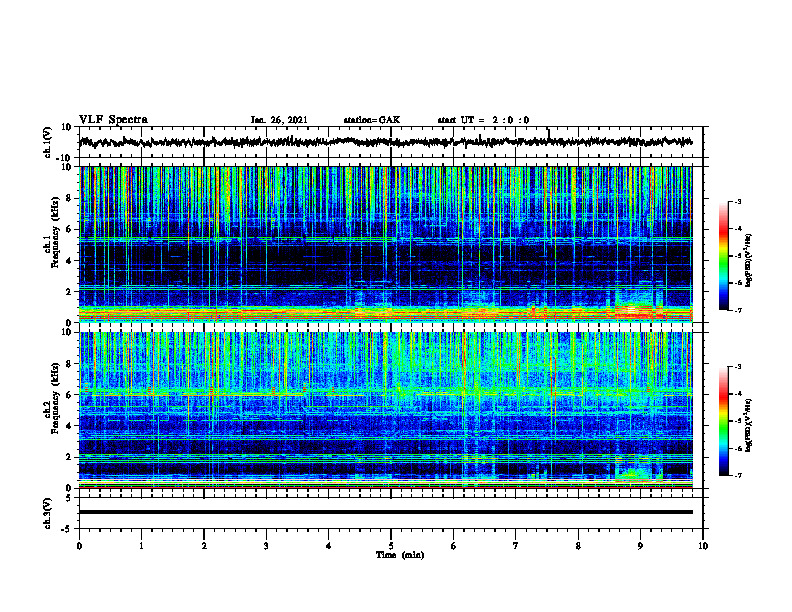
Task: Click time axis tick label "2"
Action: [x=204, y=546]
